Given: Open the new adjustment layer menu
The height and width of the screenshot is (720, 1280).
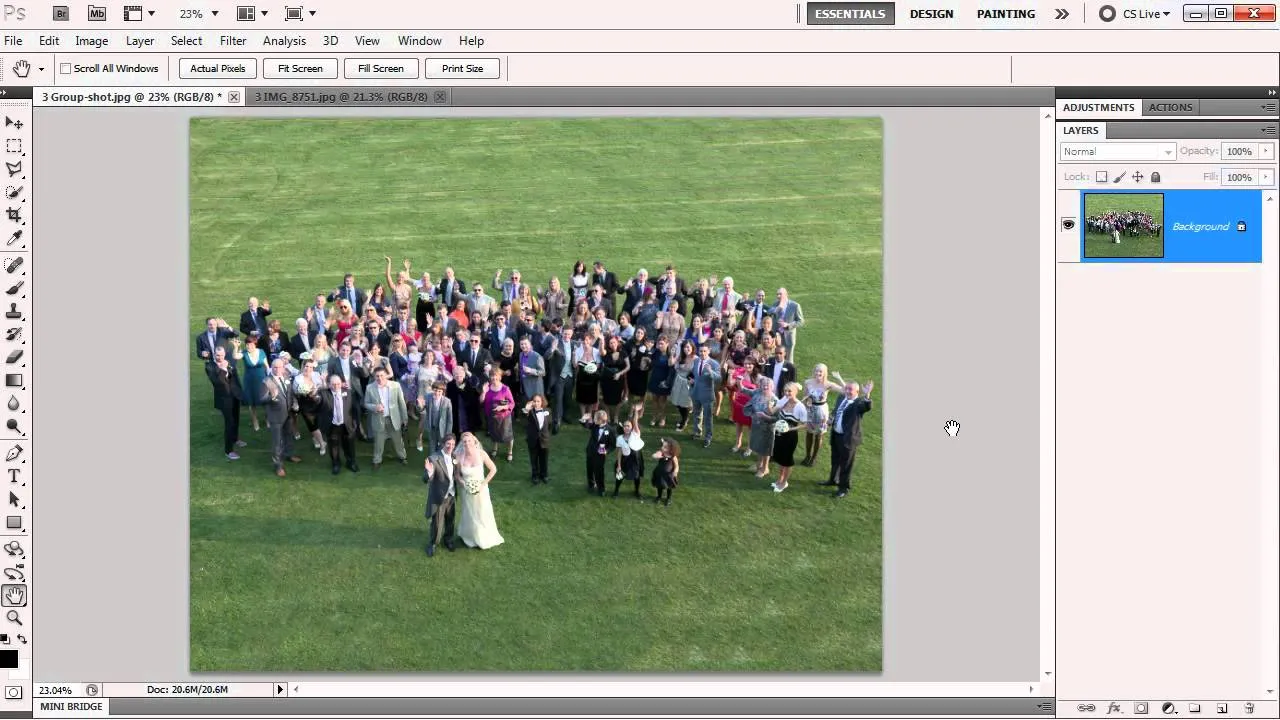Looking at the screenshot, I should [x=1167, y=707].
